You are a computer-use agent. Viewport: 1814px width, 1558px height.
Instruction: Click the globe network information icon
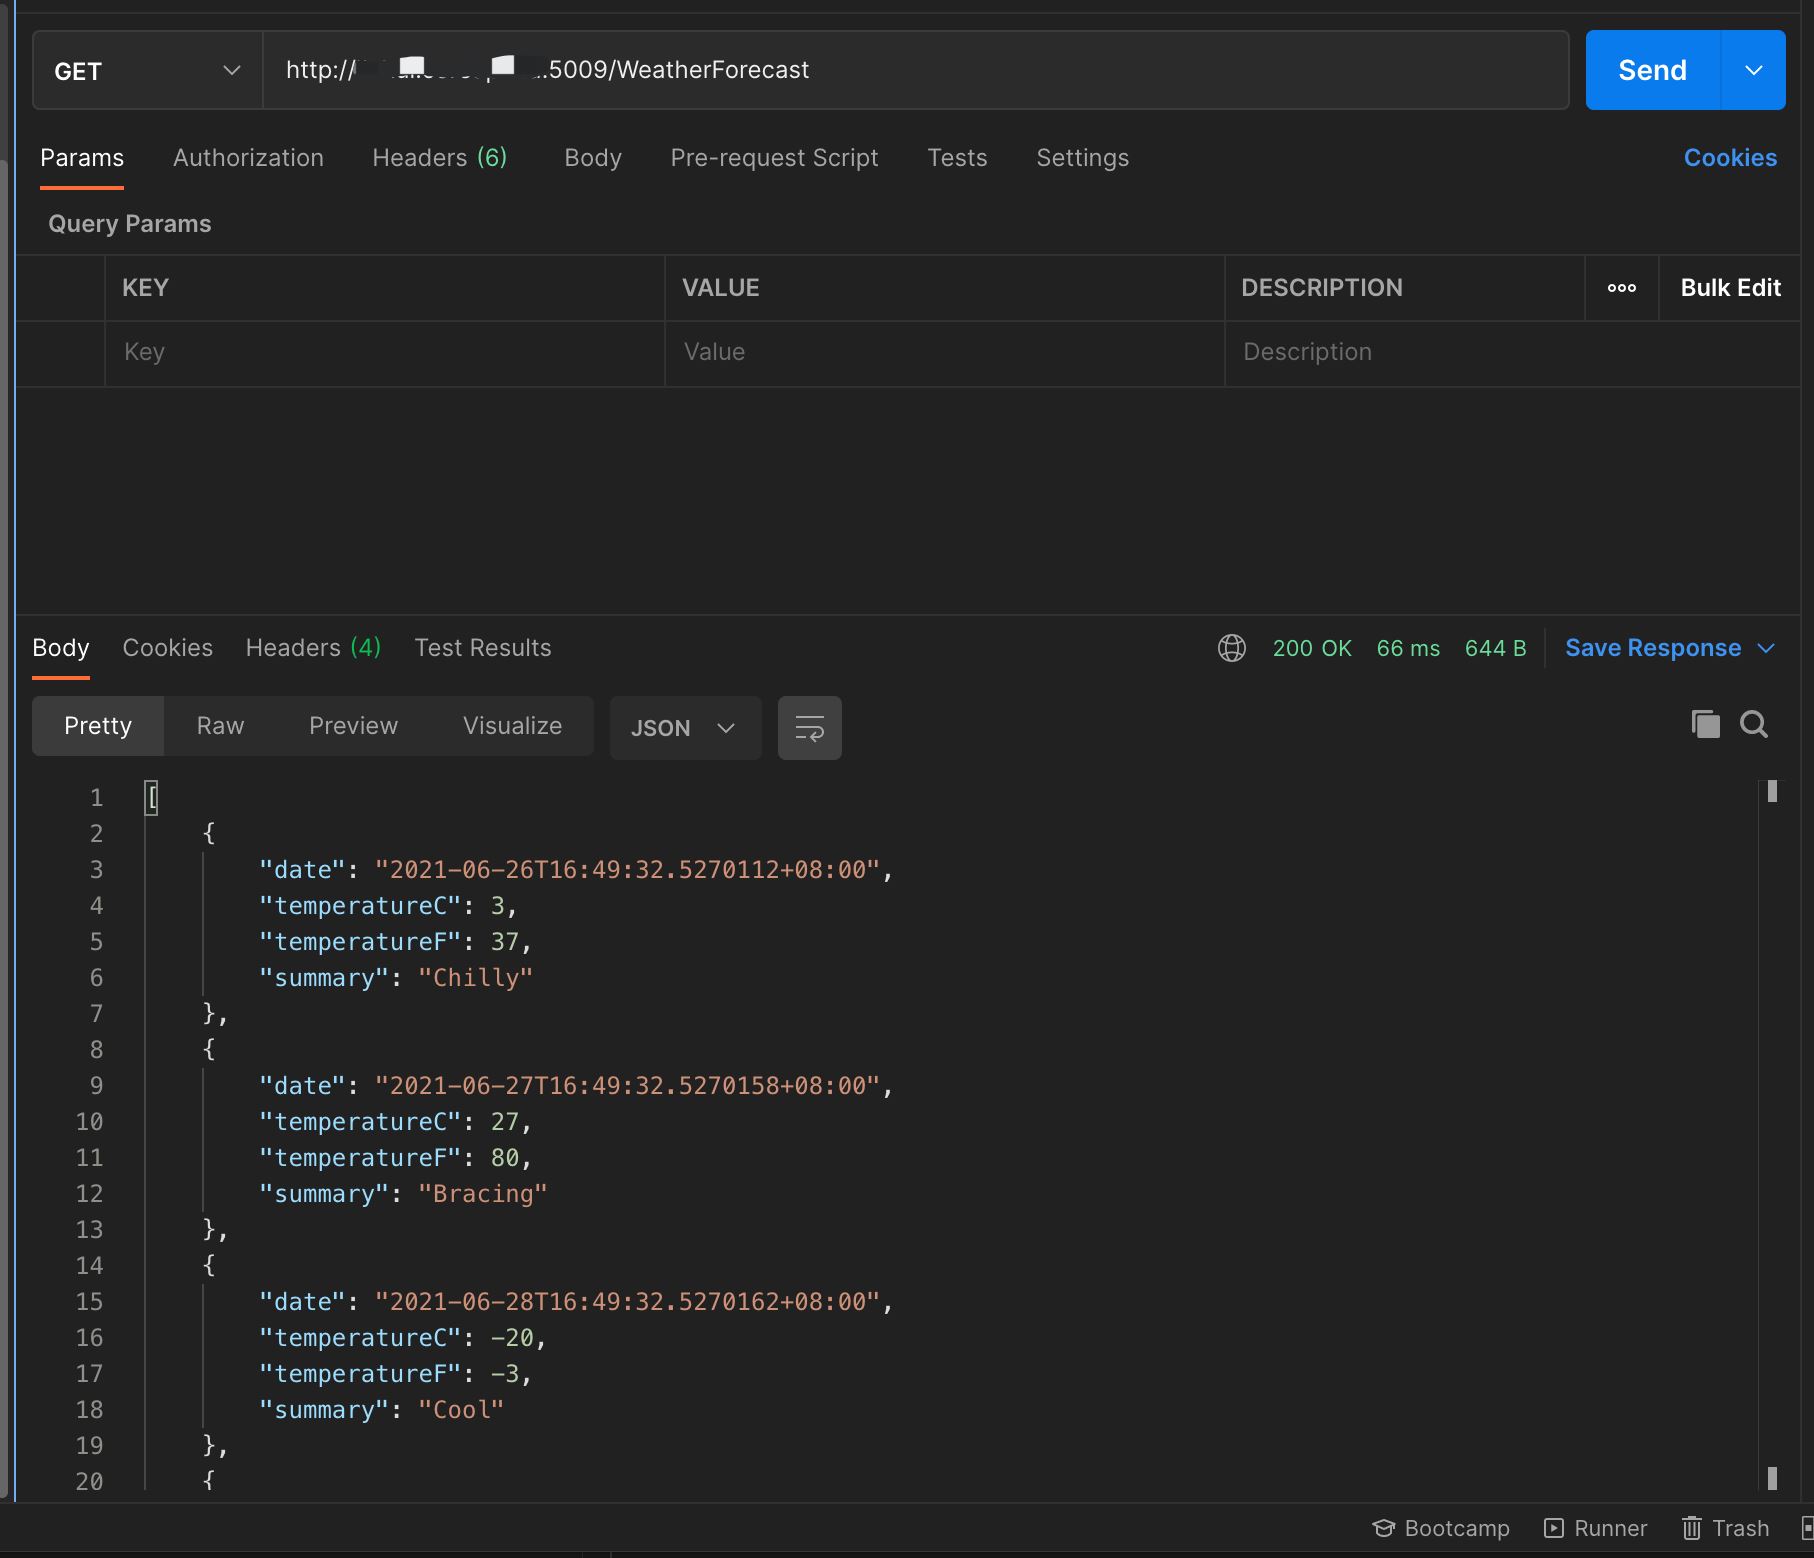tap(1231, 648)
